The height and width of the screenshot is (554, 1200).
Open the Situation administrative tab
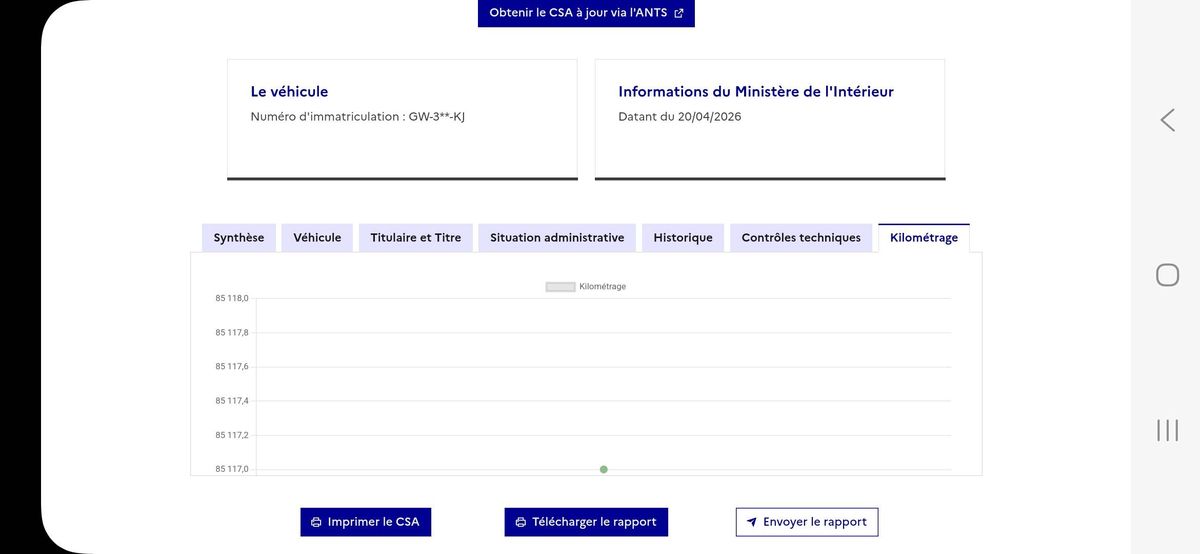(x=557, y=238)
